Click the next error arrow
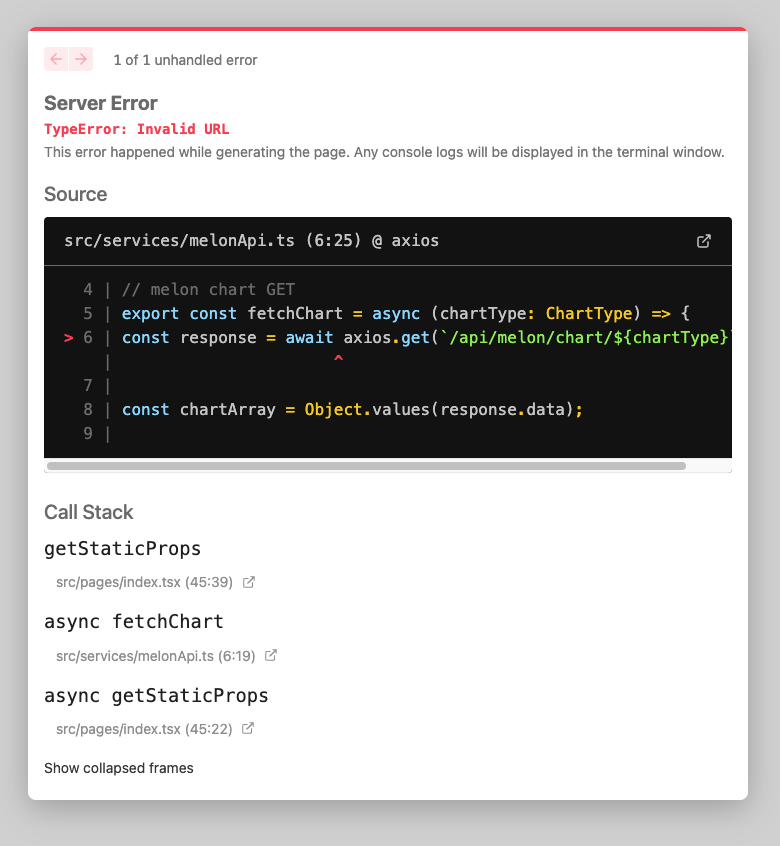Viewport: 780px width, 846px height. pos(81,59)
